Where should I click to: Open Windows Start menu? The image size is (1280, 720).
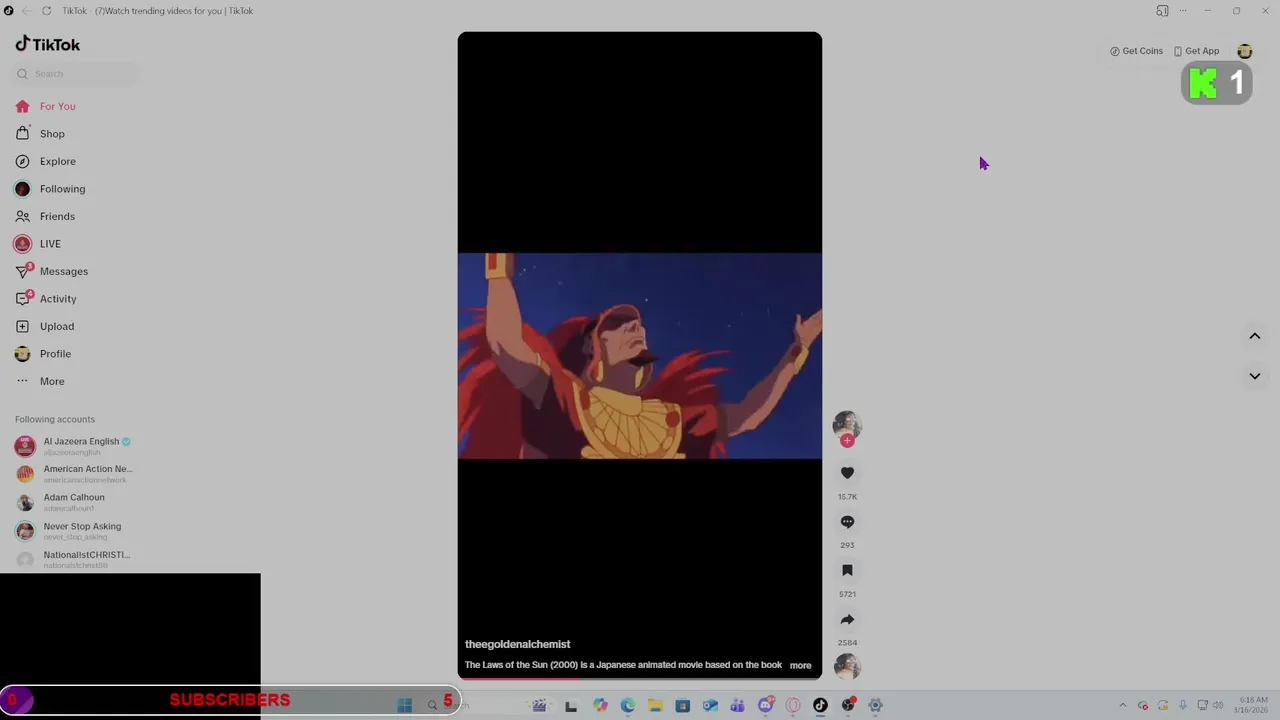pos(405,705)
